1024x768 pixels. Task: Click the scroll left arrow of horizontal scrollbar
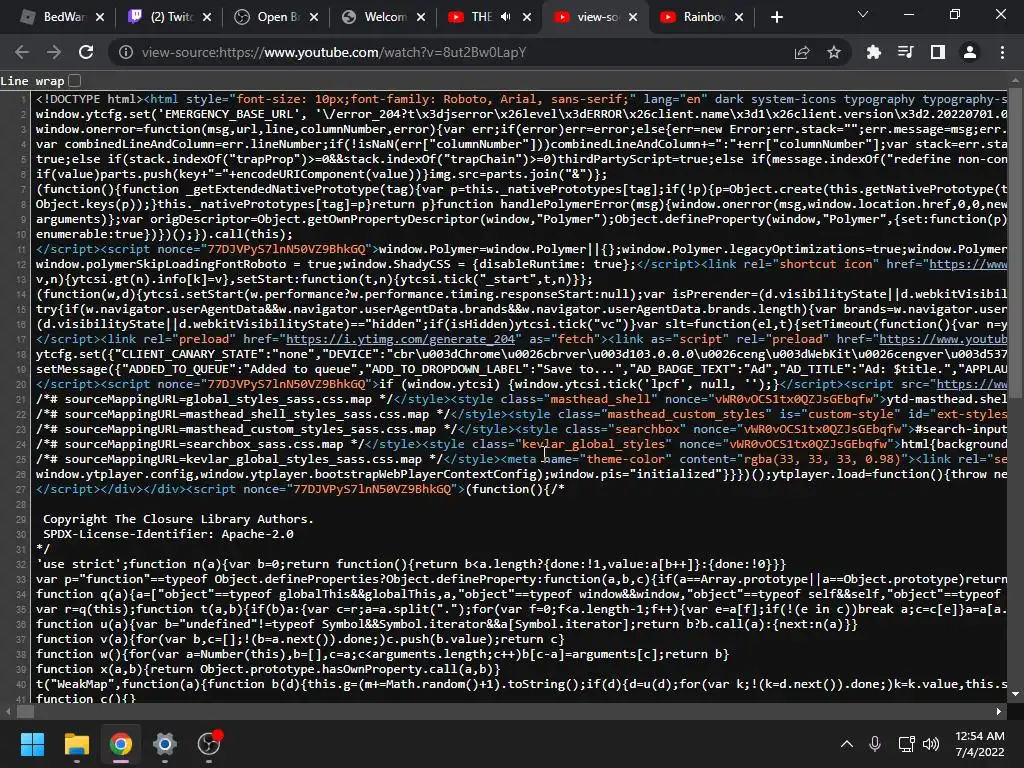tap(8, 712)
